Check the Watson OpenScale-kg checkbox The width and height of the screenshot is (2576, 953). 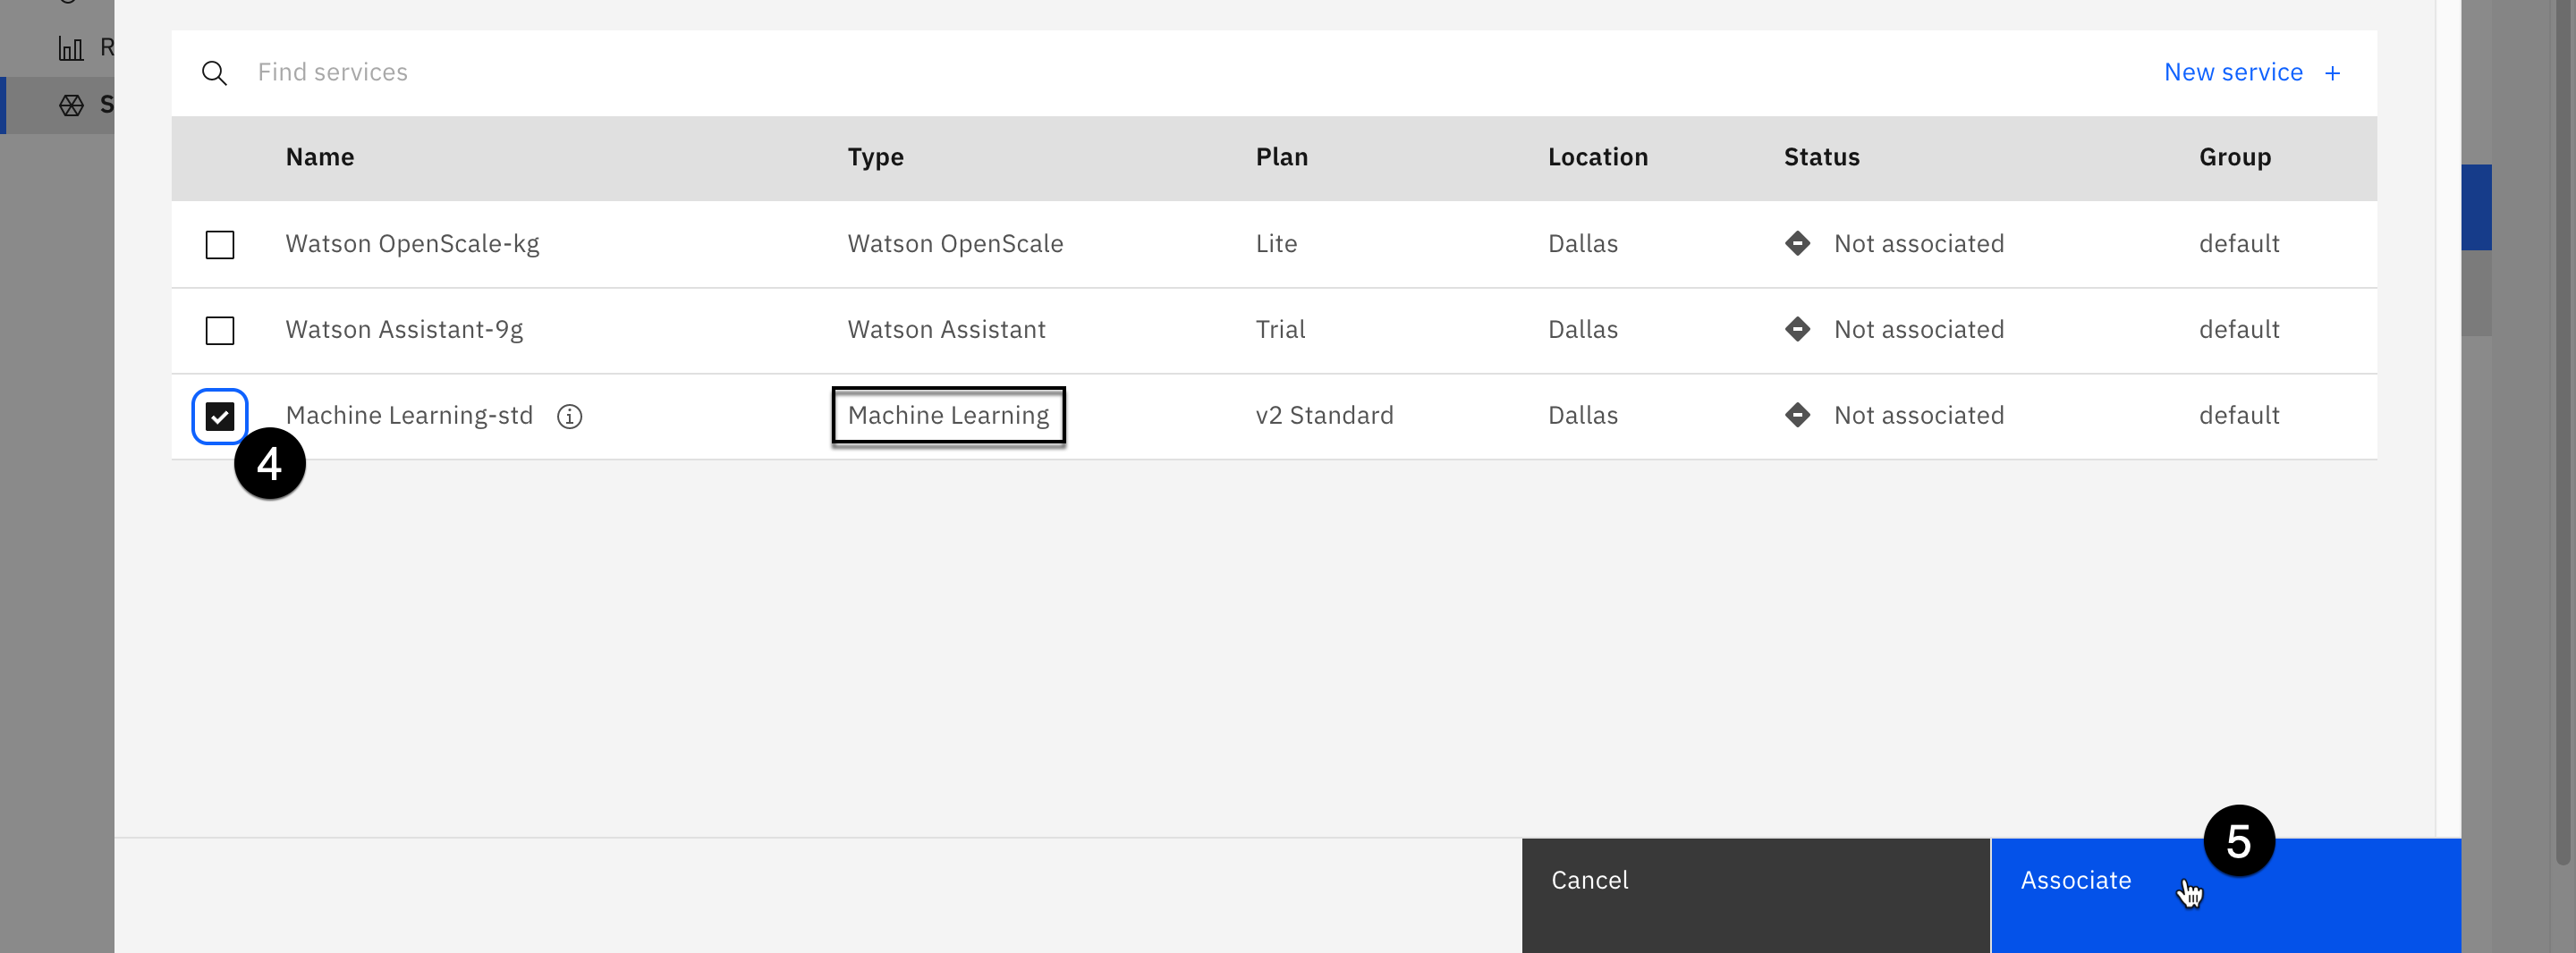click(x=220, y=245)
